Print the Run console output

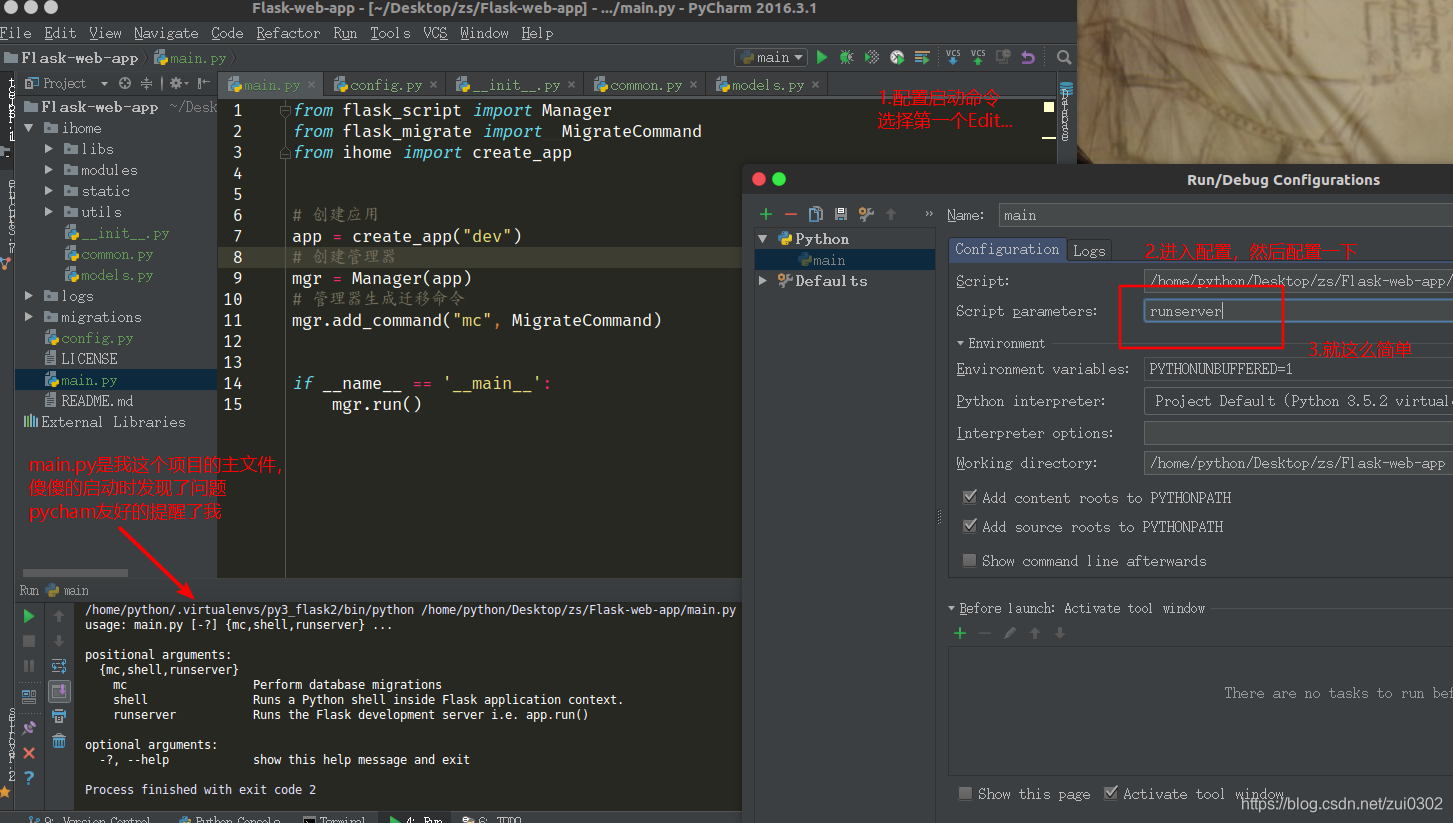coord(59,716)
